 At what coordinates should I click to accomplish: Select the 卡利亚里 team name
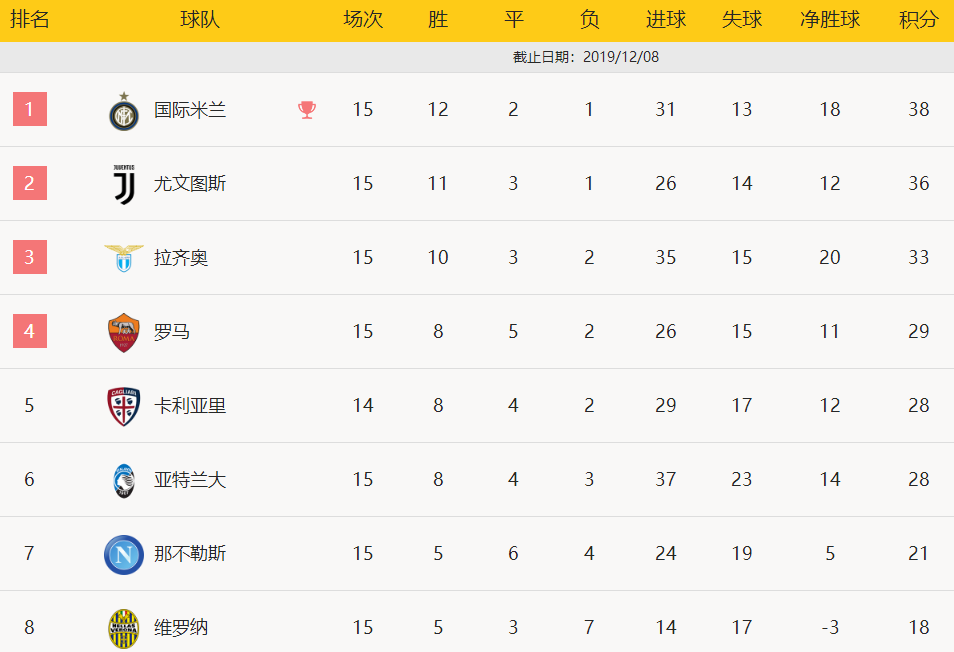(x=190, y=406)
